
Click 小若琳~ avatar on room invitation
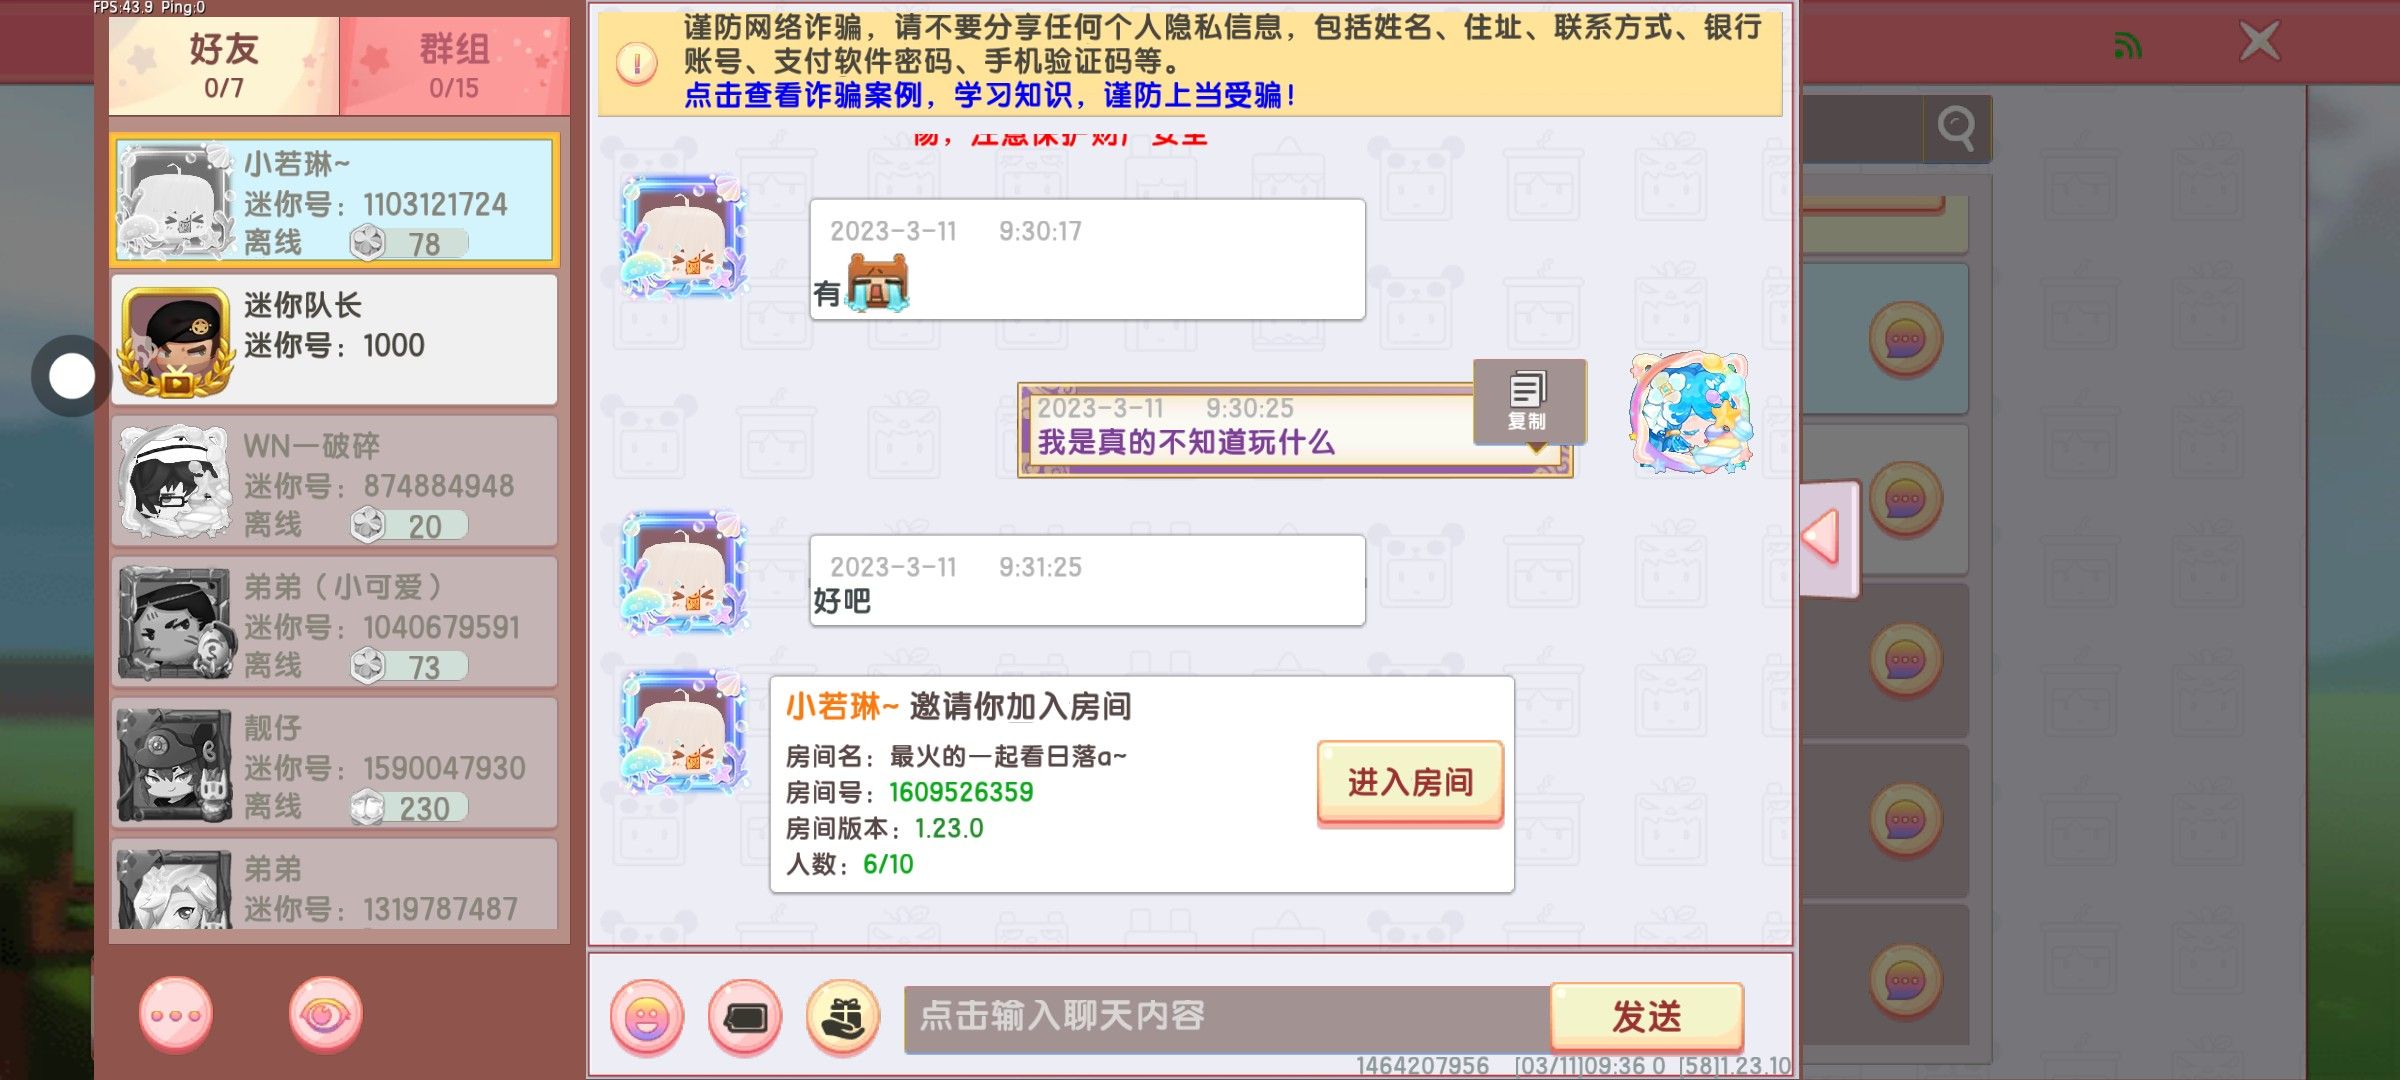[684, 735]
